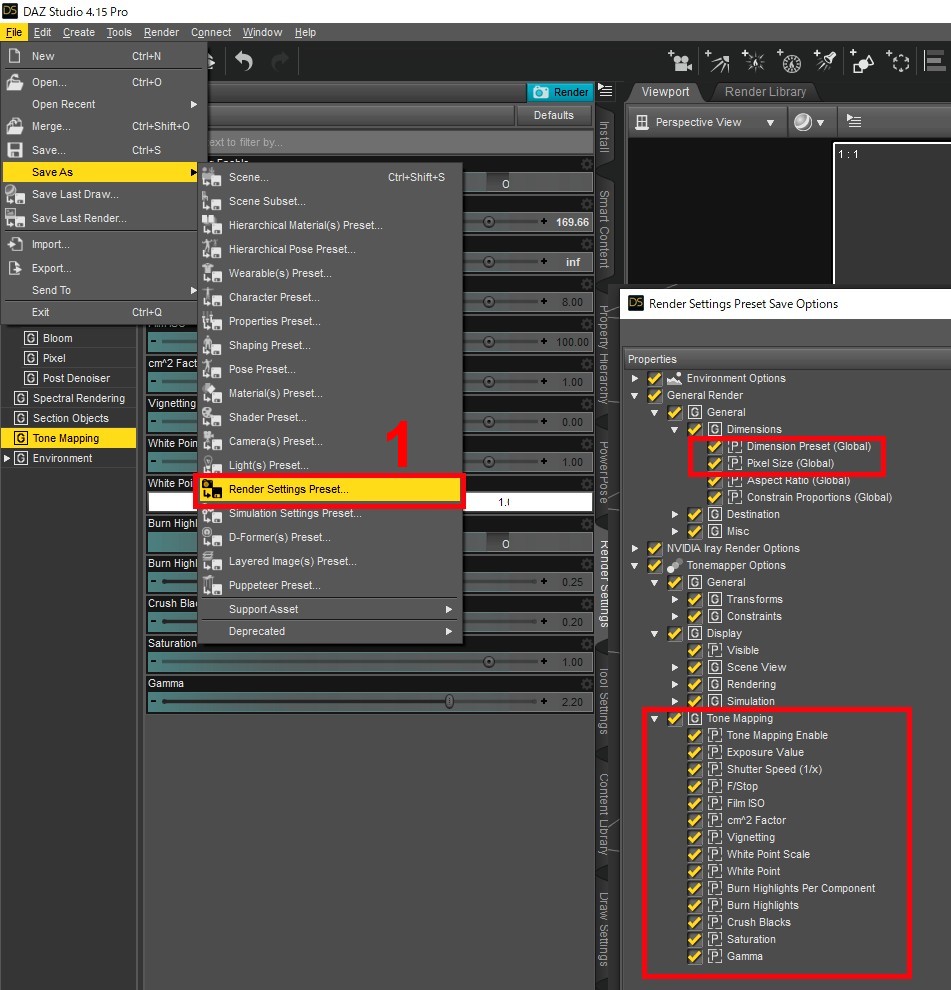The height and width of the screenshot is (990, 951).
Task: Click the gear icon for the Gamma property
Action: pyautogui.click(x=587, y=683)
